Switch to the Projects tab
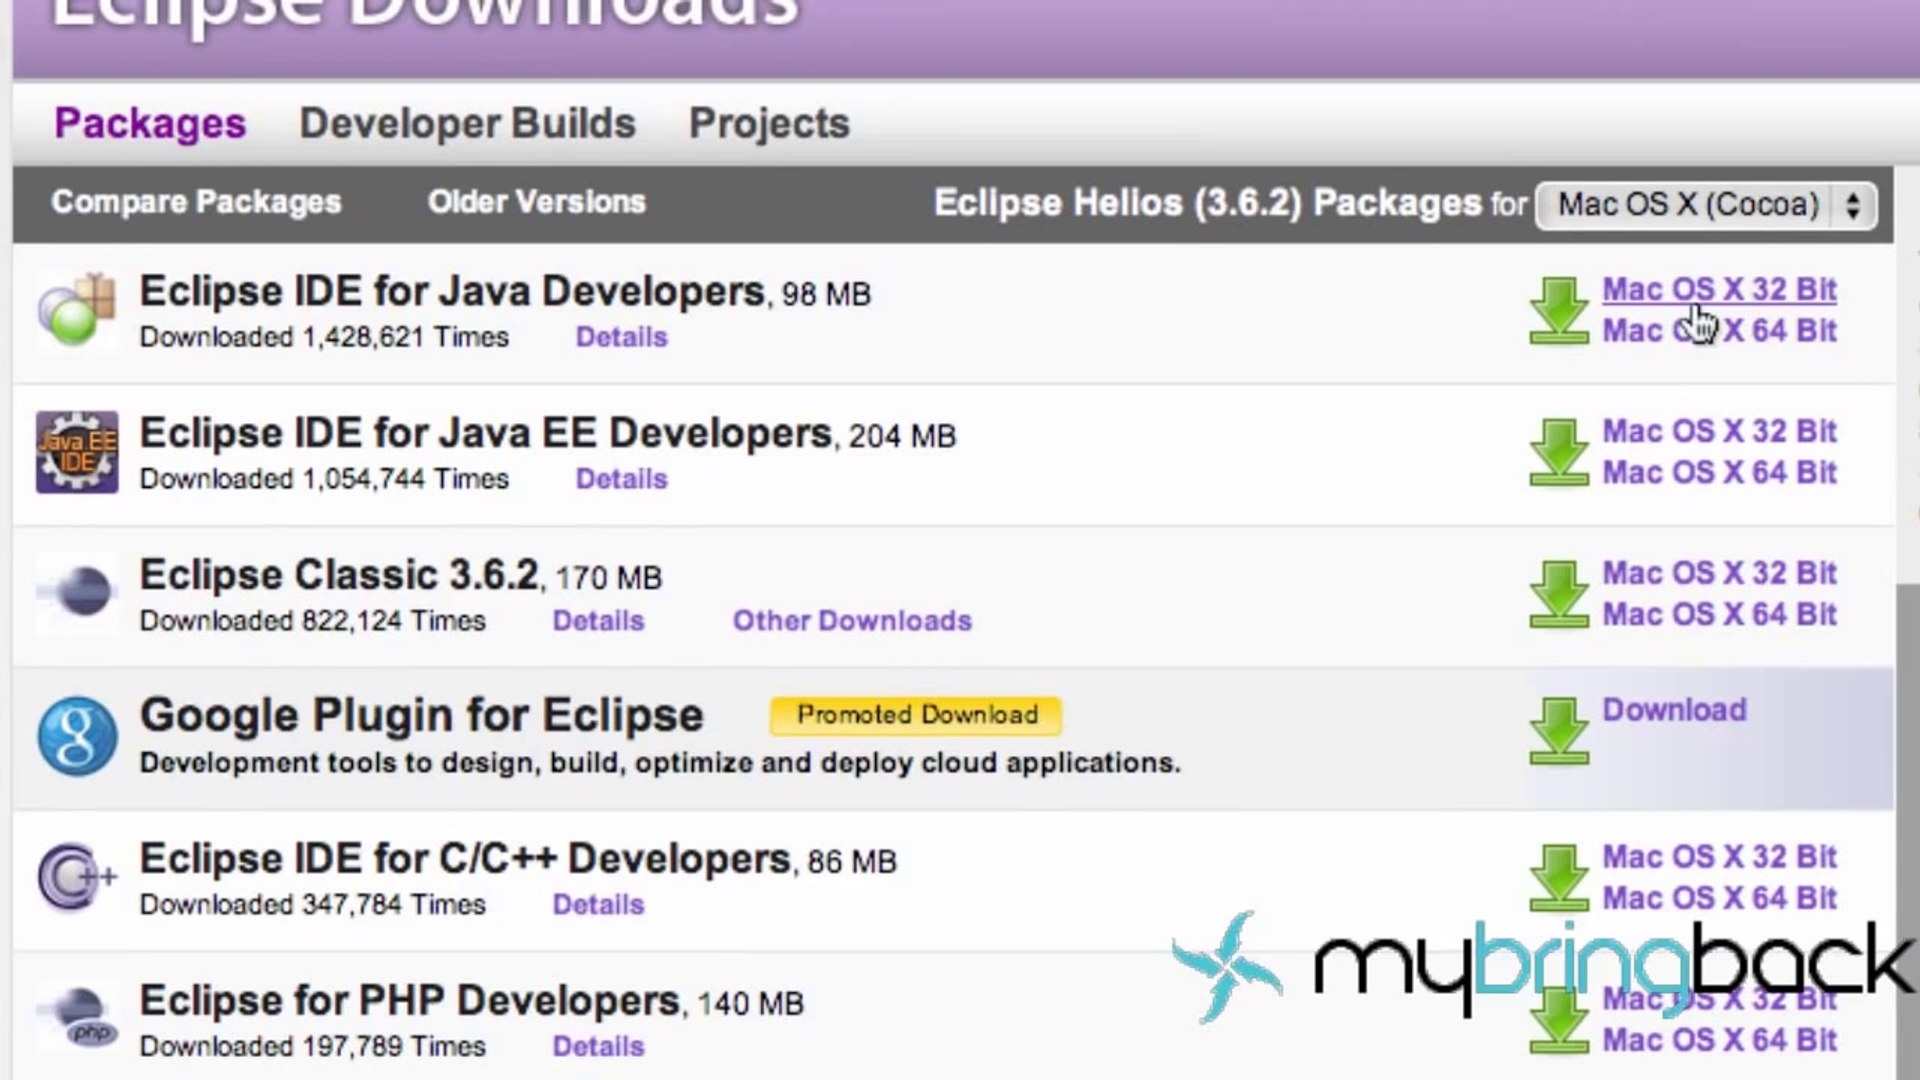This screenshot has width=1920, height=1080. click(769, 123)
